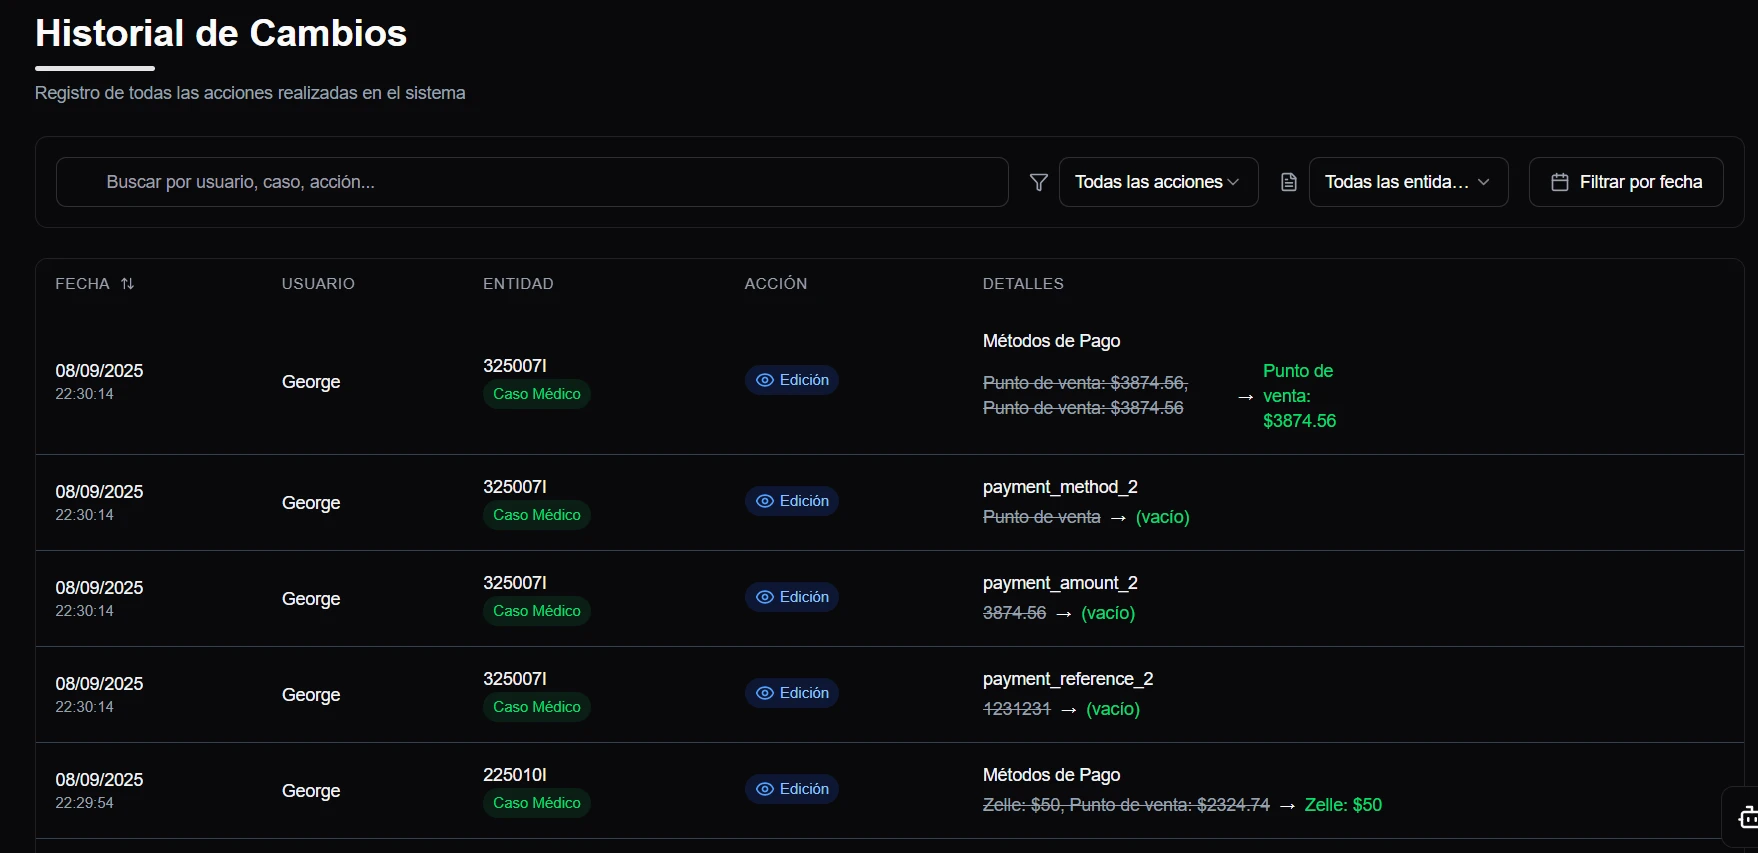Click the eye icon in the first Edición badge
This screenshot has height=853, width=1758.
[x=765, y=380]
